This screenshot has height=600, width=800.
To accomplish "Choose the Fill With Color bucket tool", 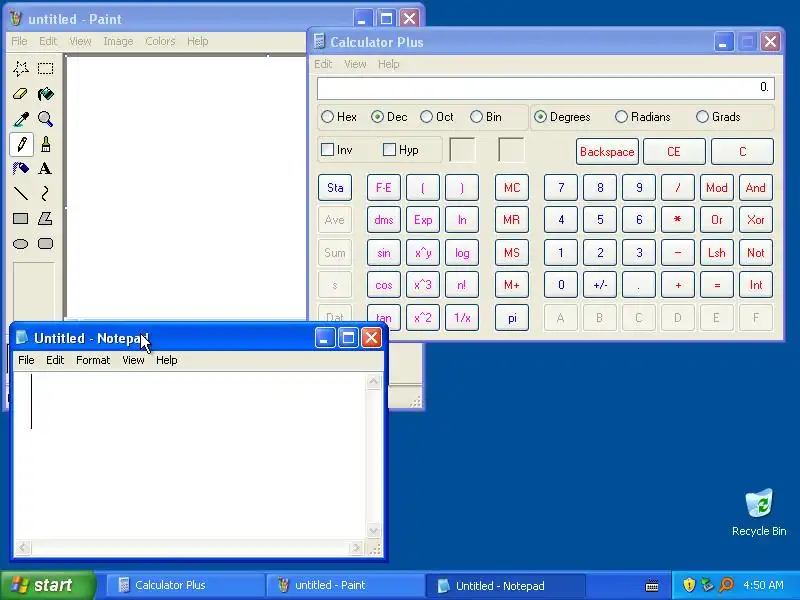I will 45,94.
